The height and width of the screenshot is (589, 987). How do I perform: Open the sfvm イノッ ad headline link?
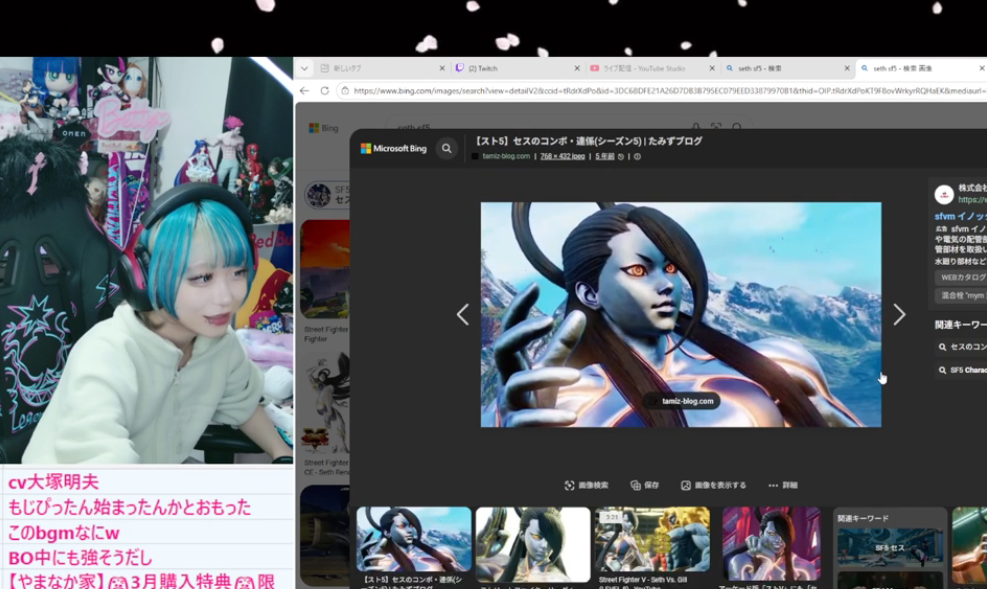click(961, 216)
